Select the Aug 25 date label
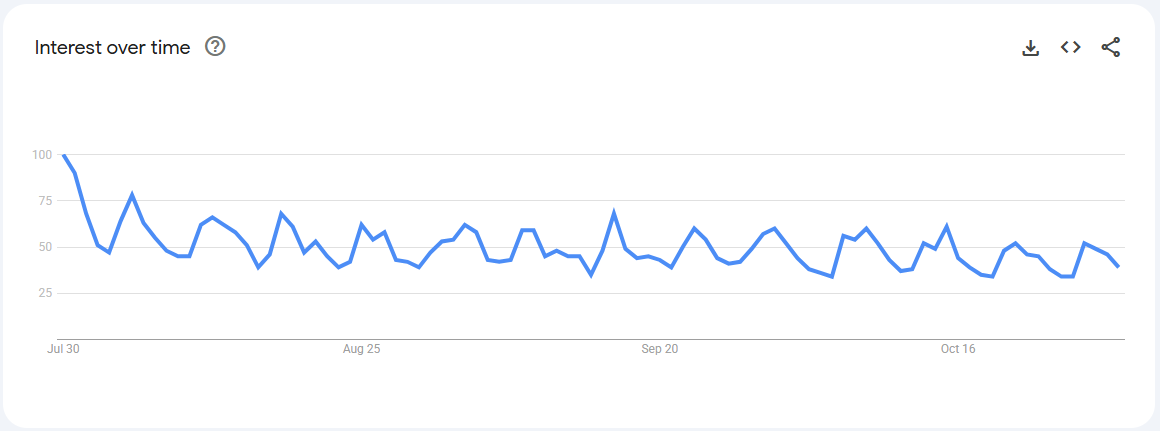The width and height of the screenshot is (1160, 431). click(361, 349)
